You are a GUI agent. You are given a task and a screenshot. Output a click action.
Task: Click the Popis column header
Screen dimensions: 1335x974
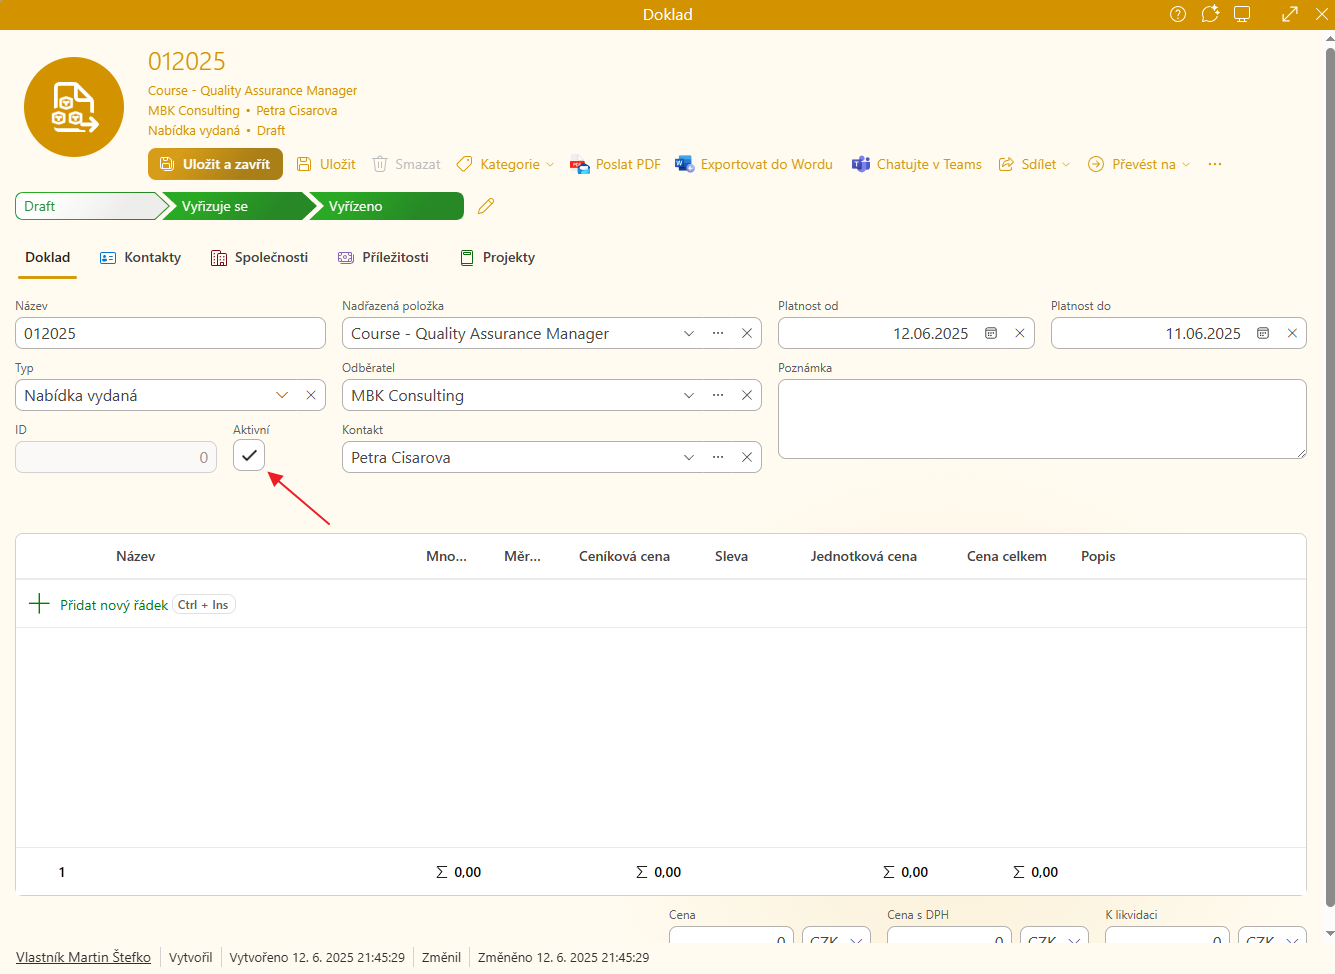tap(1098, 556)
